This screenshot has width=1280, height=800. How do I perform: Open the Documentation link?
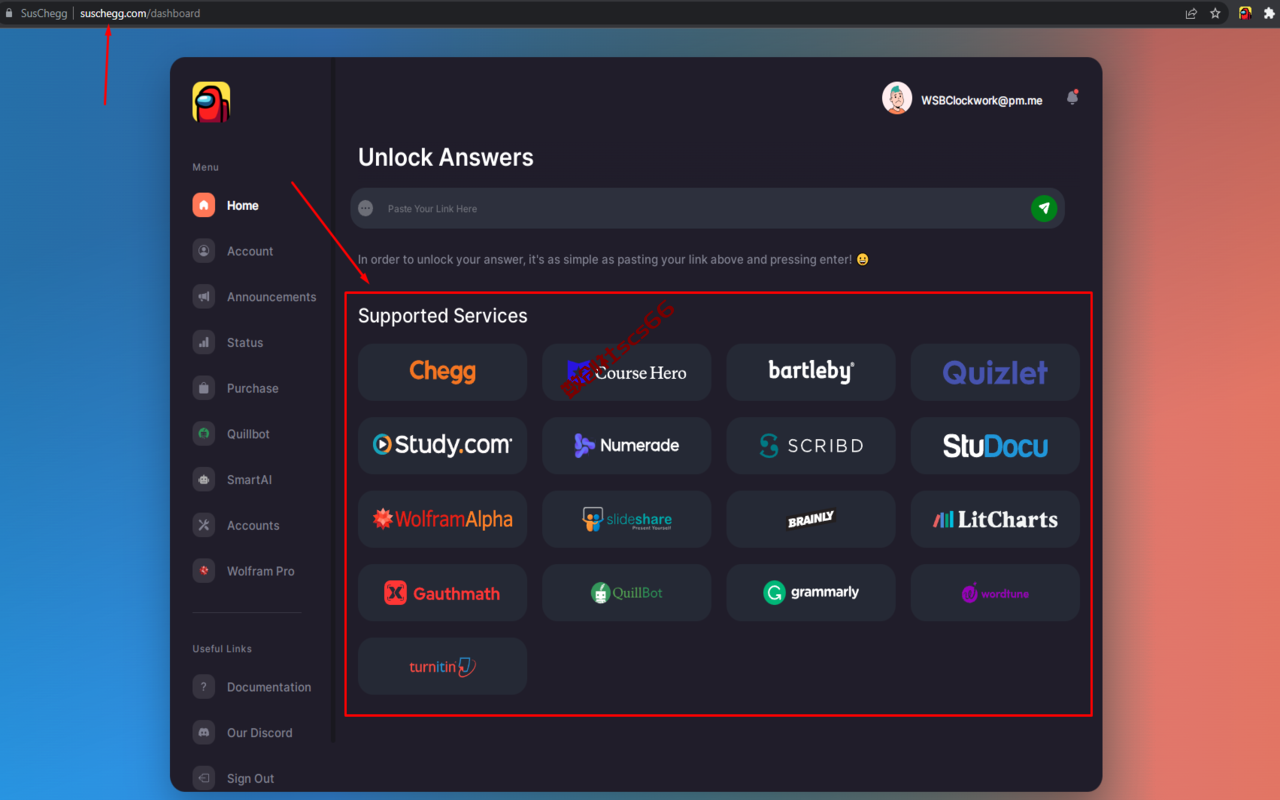point(269,687)
